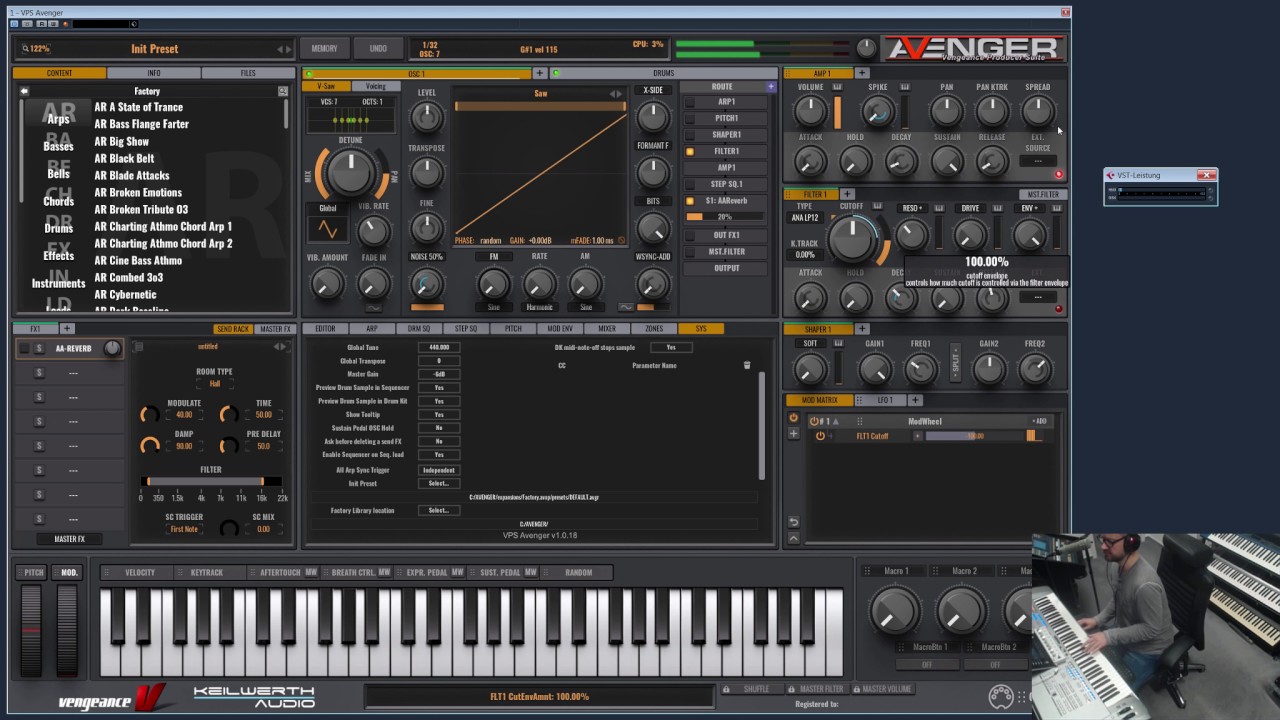Open RATE Harmonic mode dropdown

tap(539, 307)
